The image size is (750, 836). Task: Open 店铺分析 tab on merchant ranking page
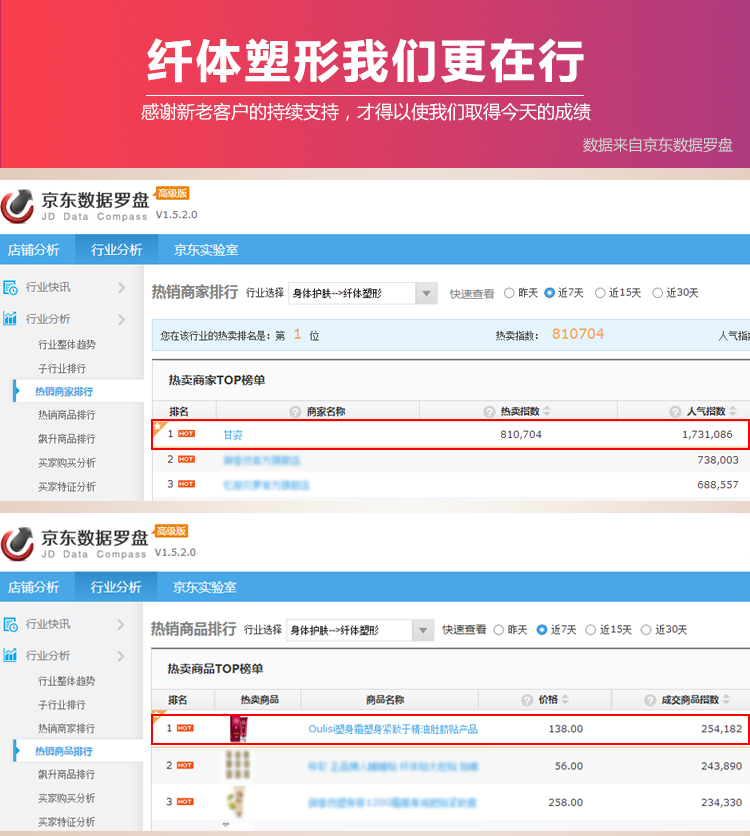(x=34, y=250)
